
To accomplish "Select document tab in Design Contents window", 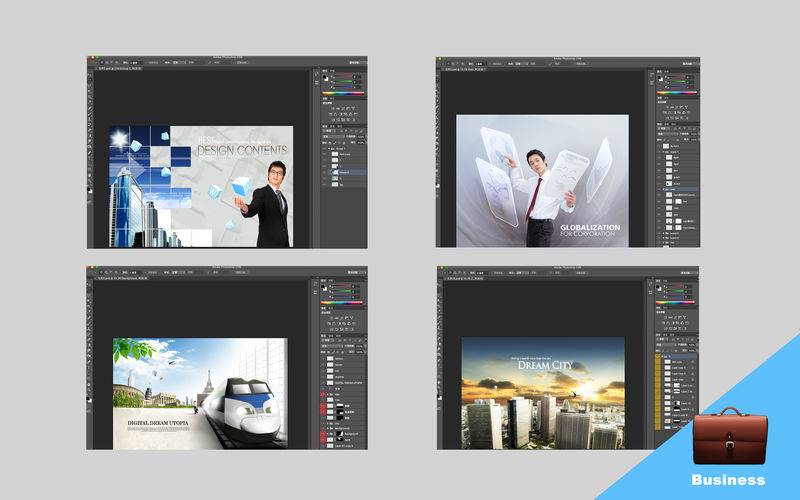I will (118, 68).
